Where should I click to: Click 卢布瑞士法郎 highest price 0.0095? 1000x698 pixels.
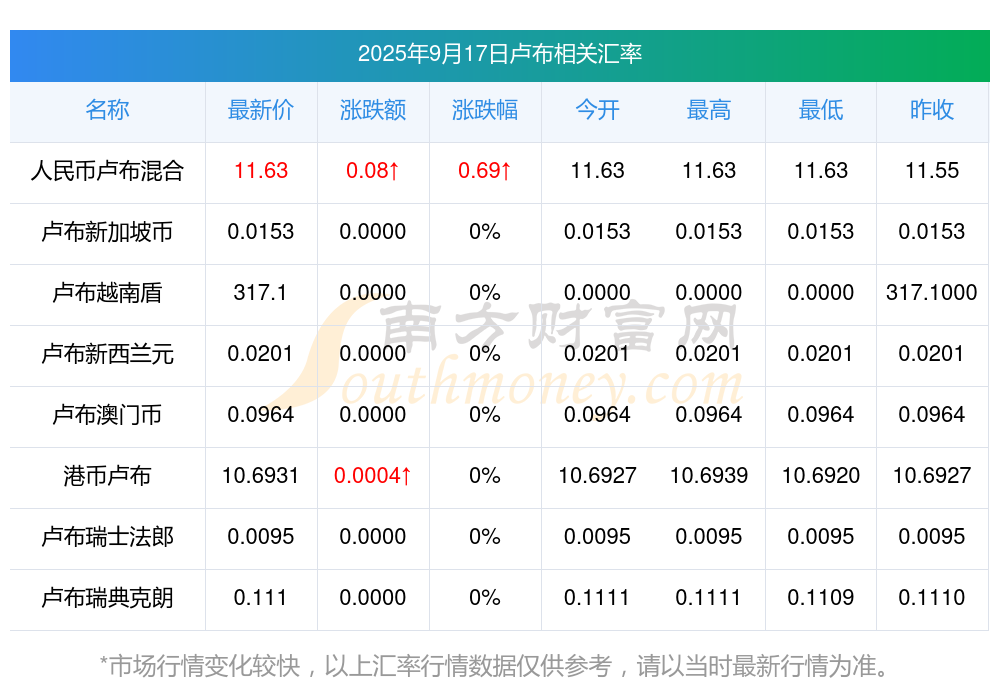pos(709,537)
